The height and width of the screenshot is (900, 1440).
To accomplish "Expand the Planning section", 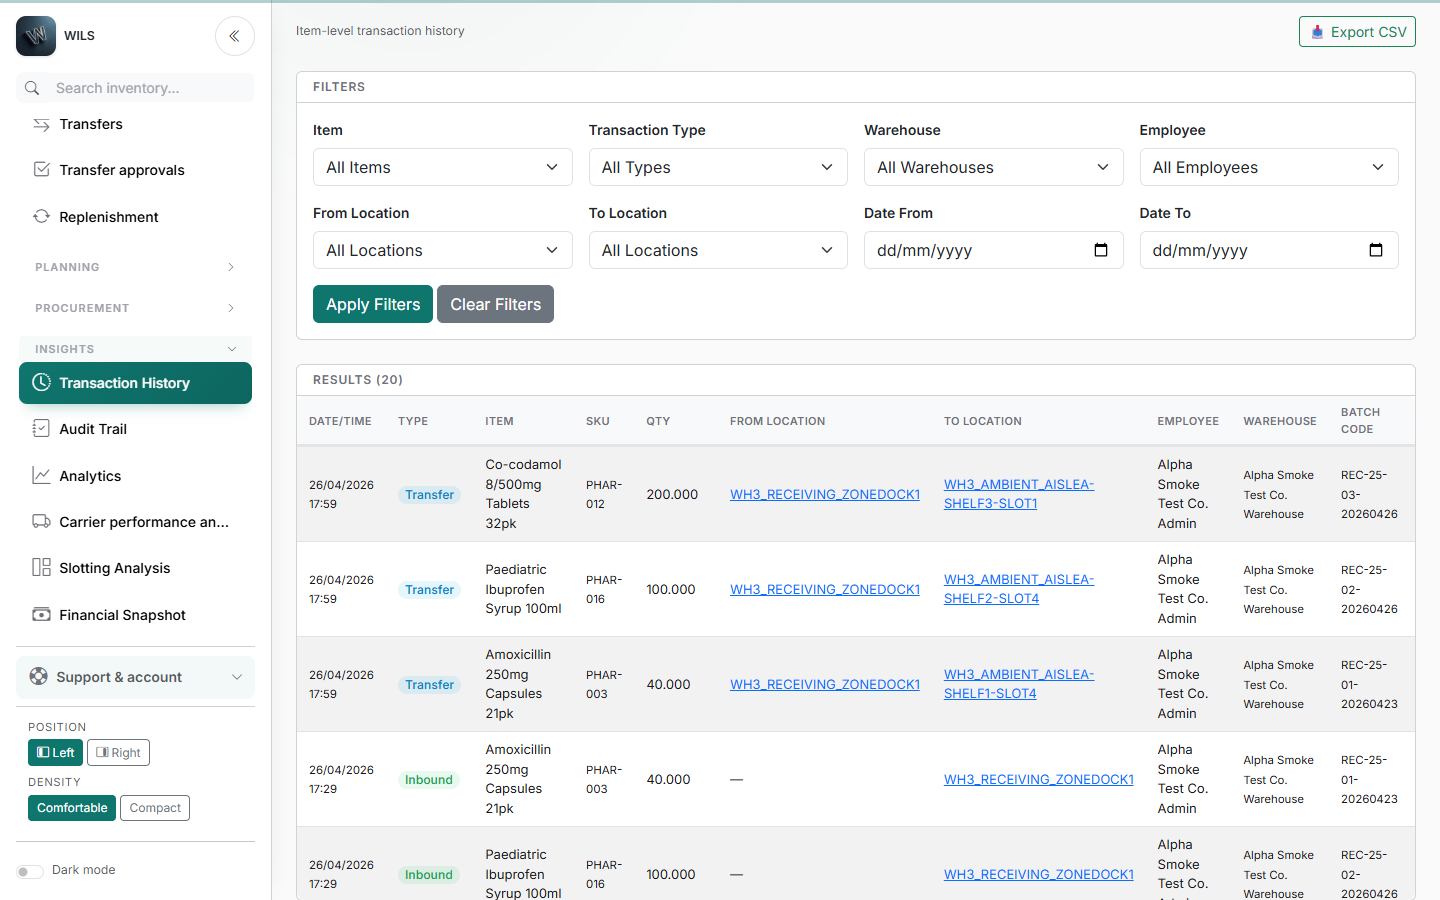I will pos(135,267).
